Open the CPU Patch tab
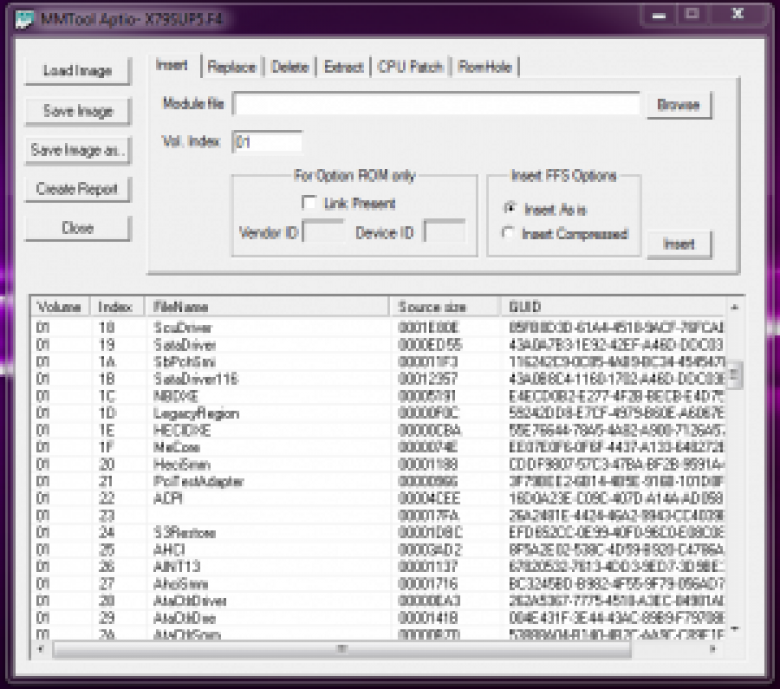Image resolution: width=780 pixels, height=689 pixels. (x=410, y=67)
